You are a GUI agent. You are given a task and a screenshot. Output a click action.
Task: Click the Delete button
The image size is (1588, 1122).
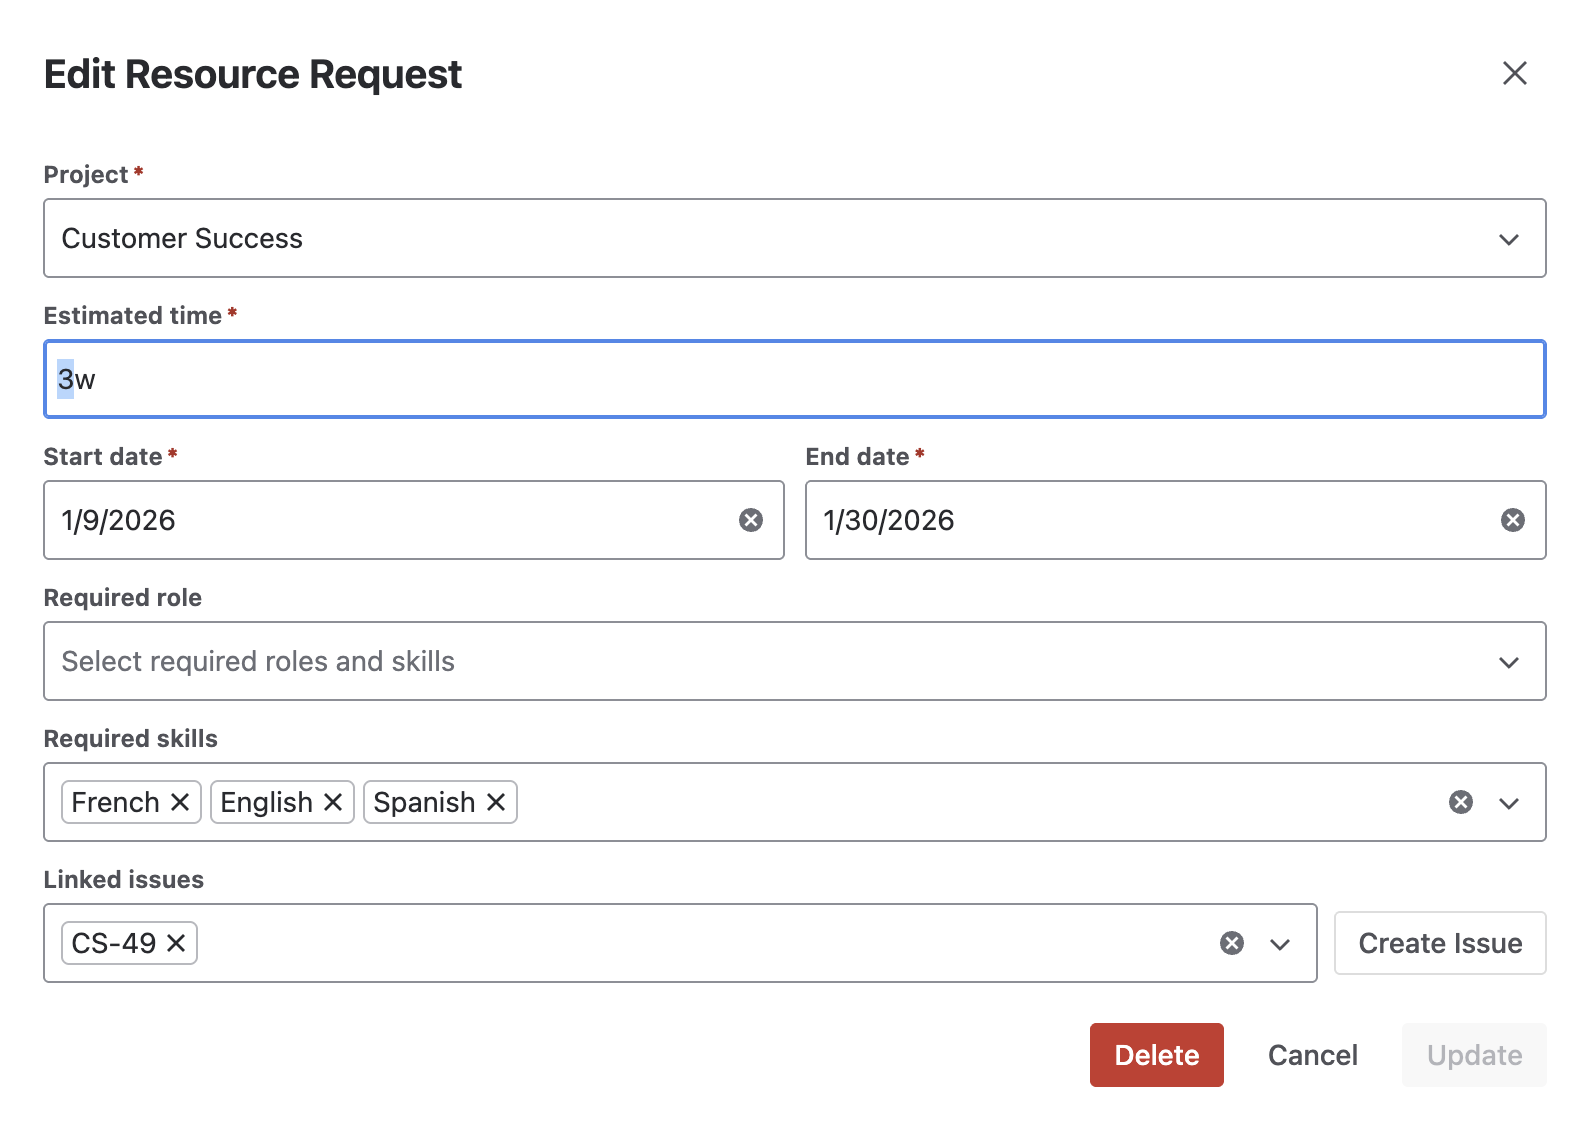(x=1156, y=1055)
